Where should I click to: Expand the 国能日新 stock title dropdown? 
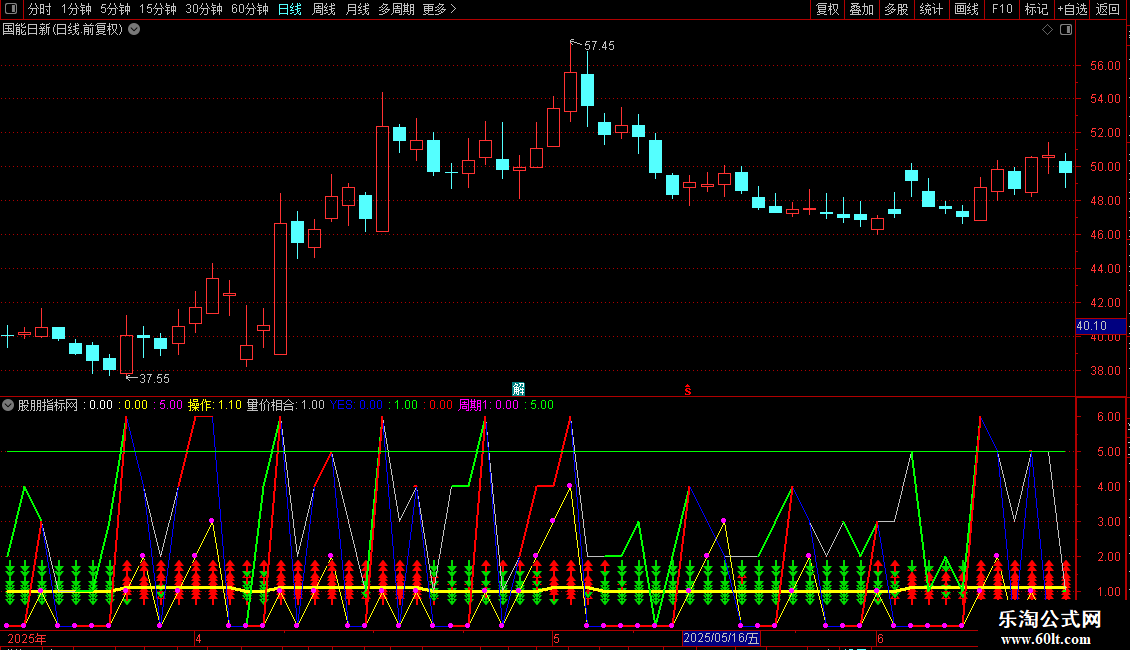134,29
